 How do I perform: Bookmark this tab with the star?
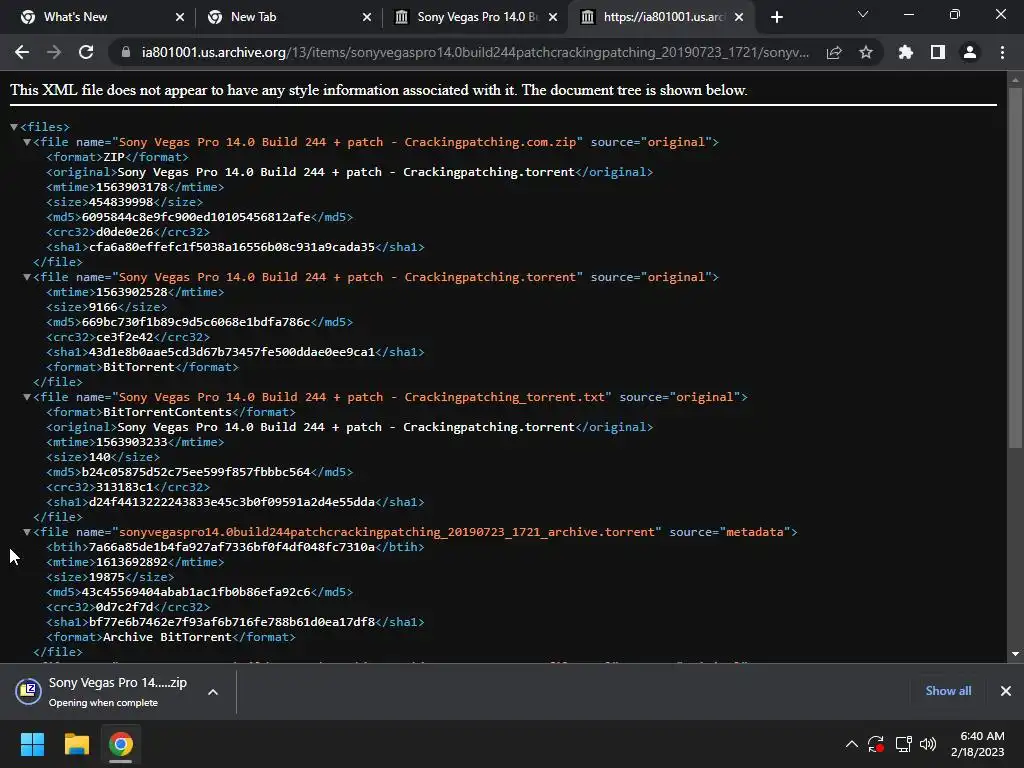[866, 52]
